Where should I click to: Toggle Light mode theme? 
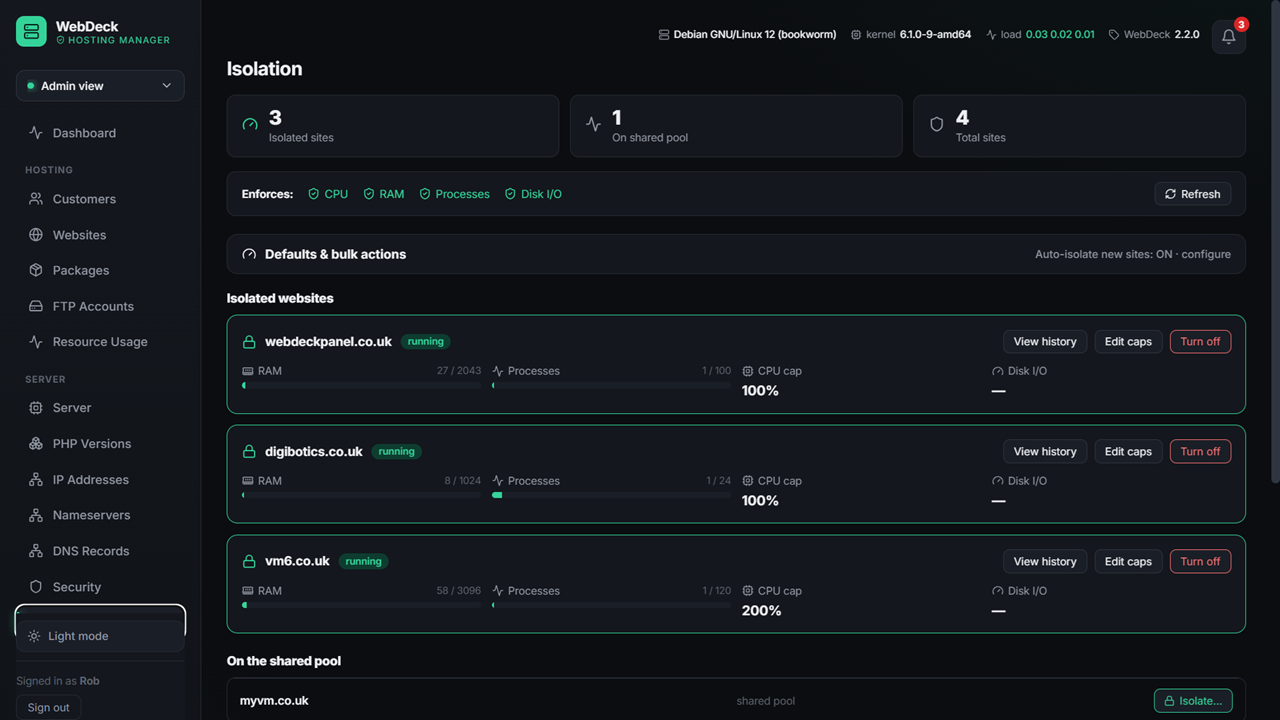tap(100, 636)
